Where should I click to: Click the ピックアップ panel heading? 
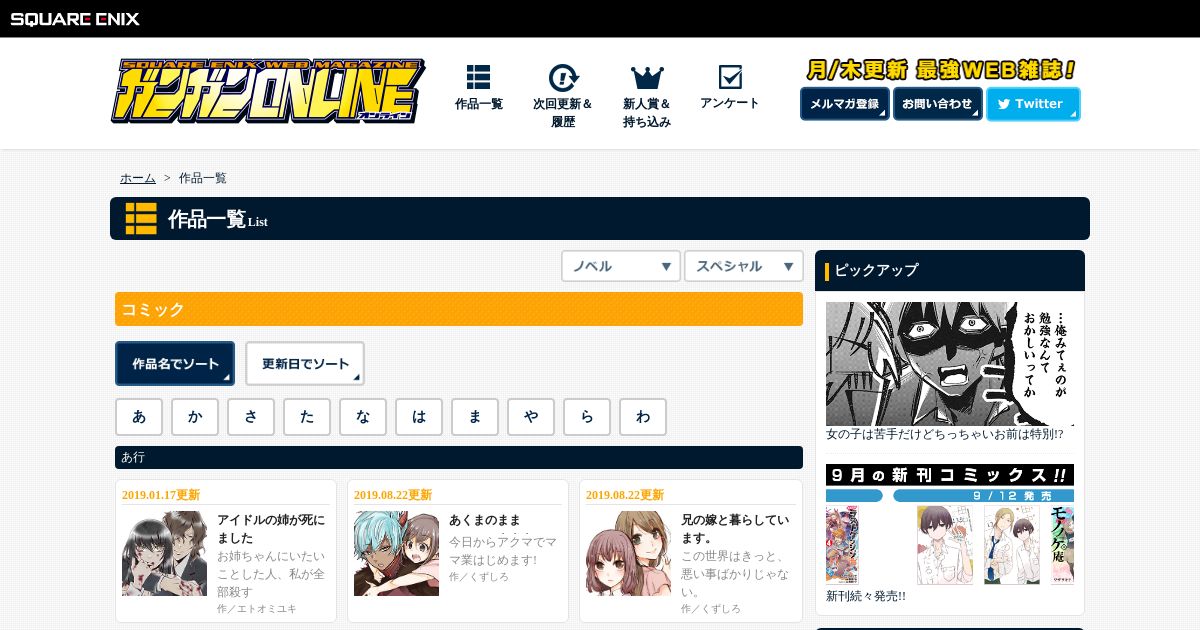(950, 270)
